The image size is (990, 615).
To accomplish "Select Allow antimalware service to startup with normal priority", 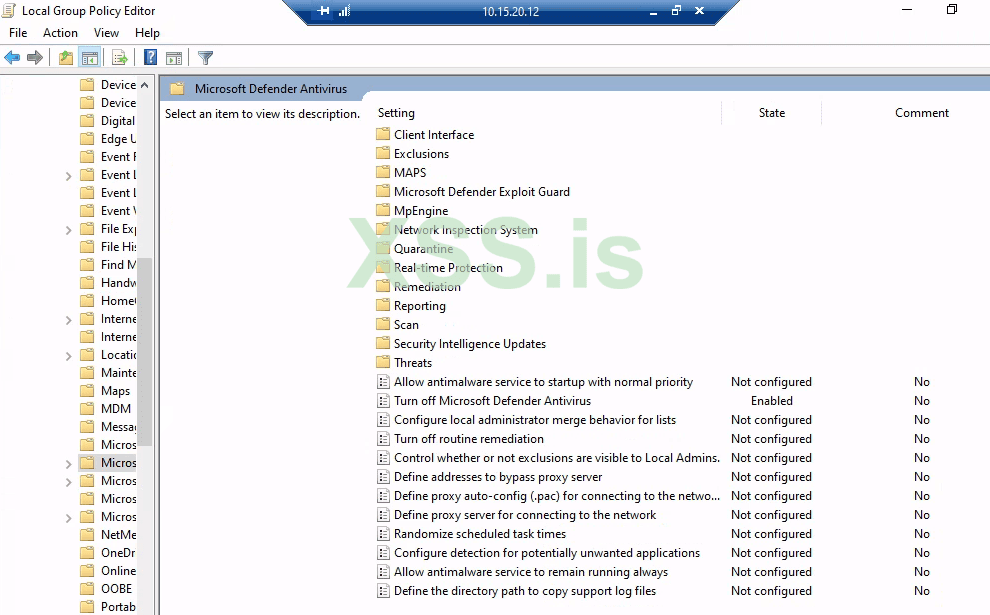I will point(543,382).
